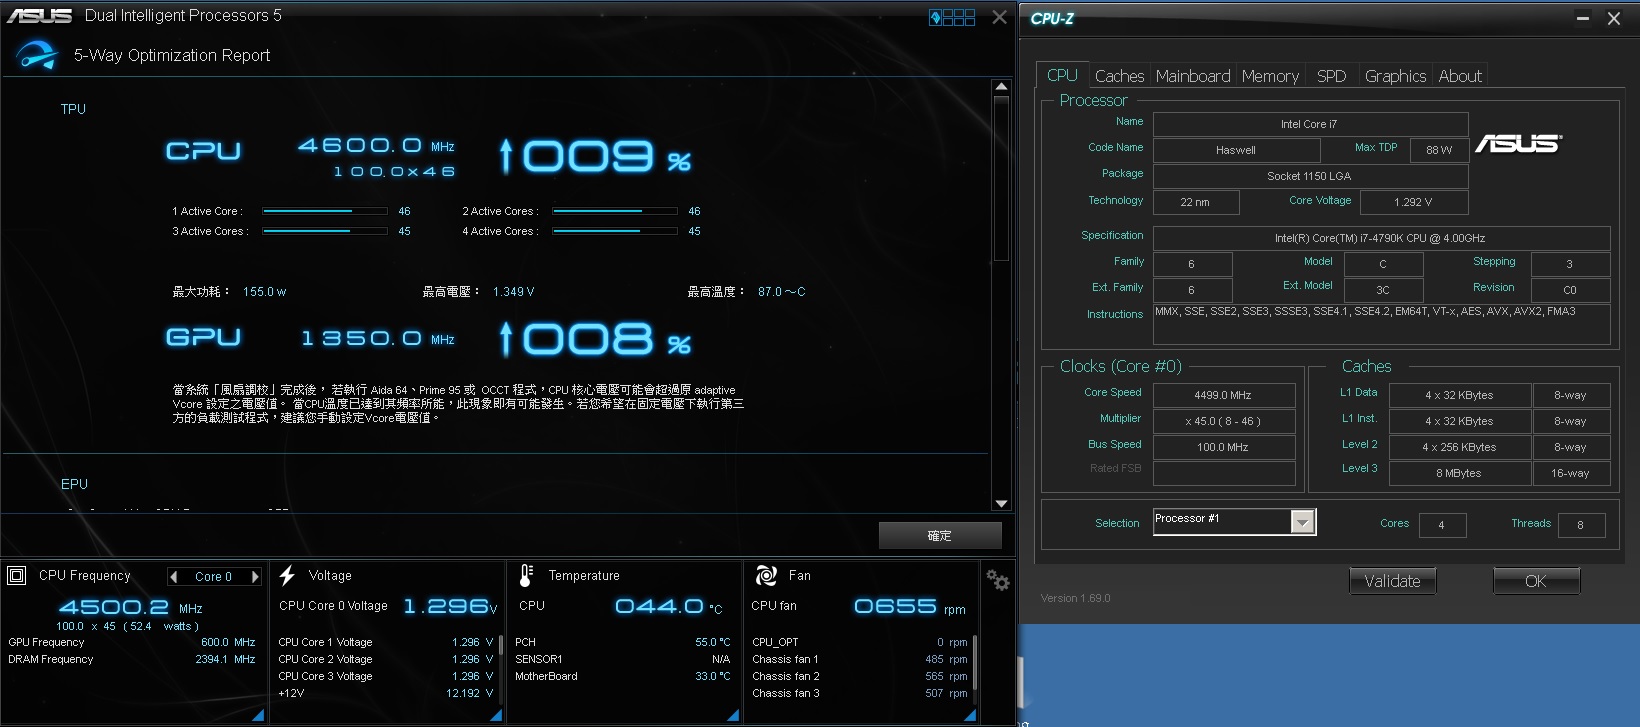Click the Core Speed field 4499.0 MHz
This screenshot has width=1640, height=727.
pyautogui.click(x=1224, y=395)
